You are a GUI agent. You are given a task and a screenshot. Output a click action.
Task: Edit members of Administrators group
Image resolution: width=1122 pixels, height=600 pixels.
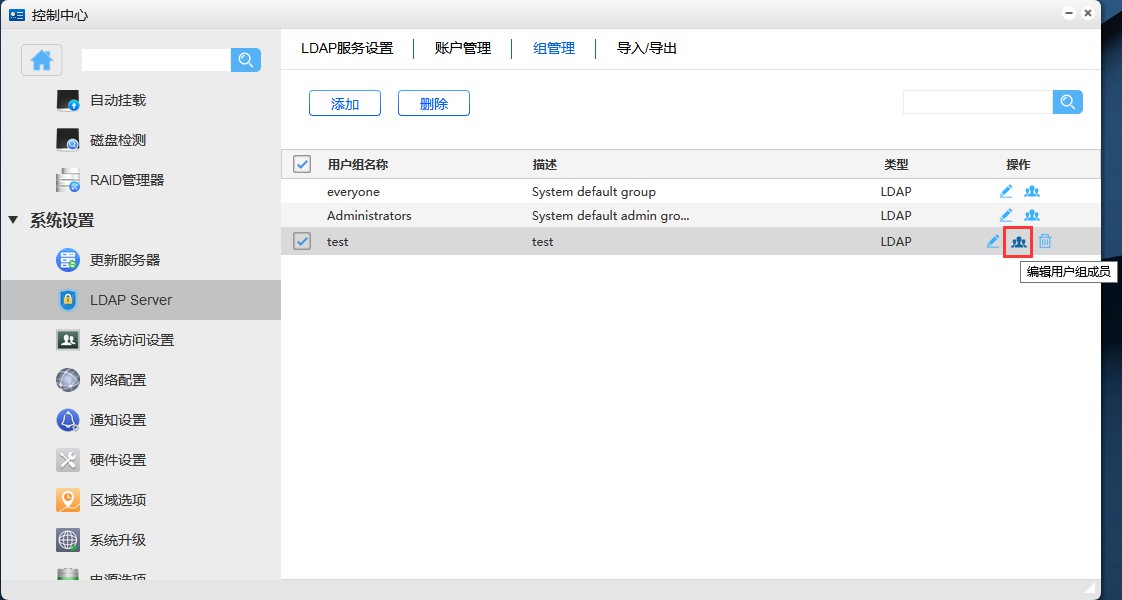1032,215
